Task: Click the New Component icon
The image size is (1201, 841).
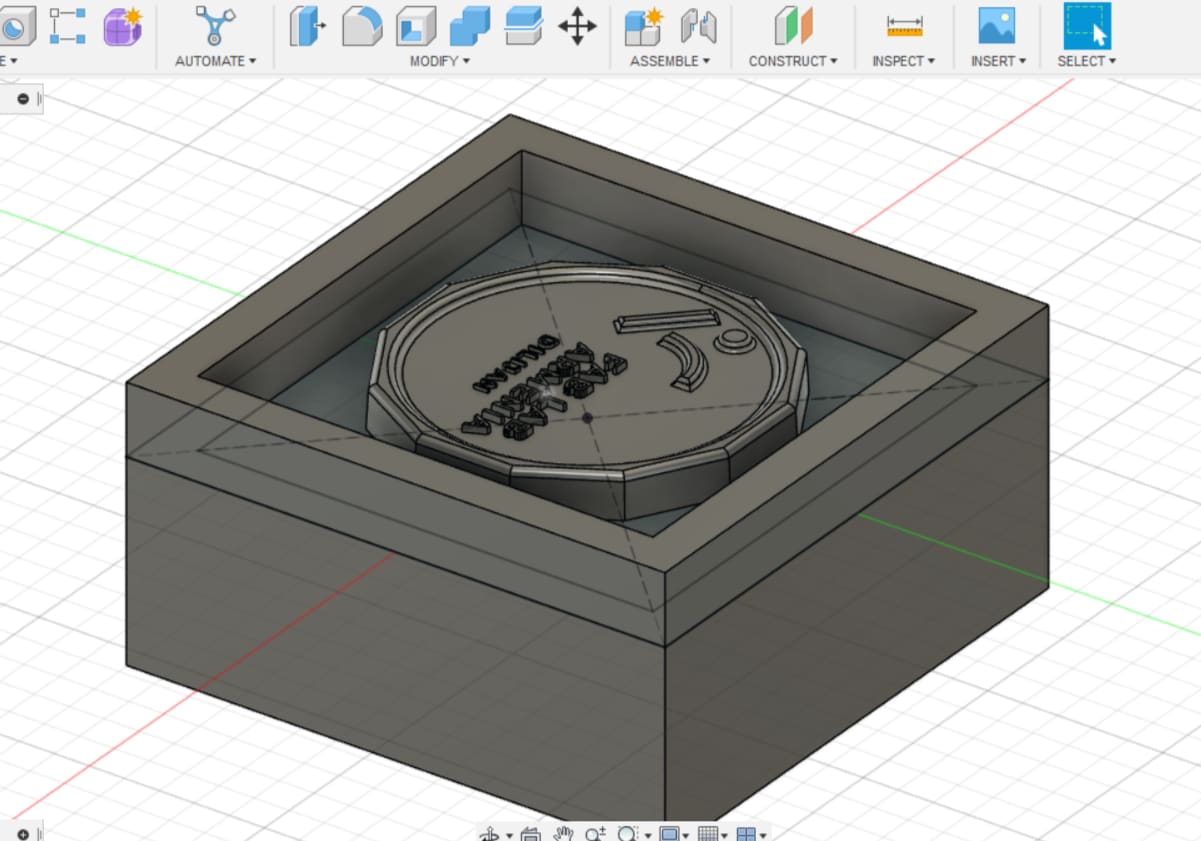Action: 644,25
